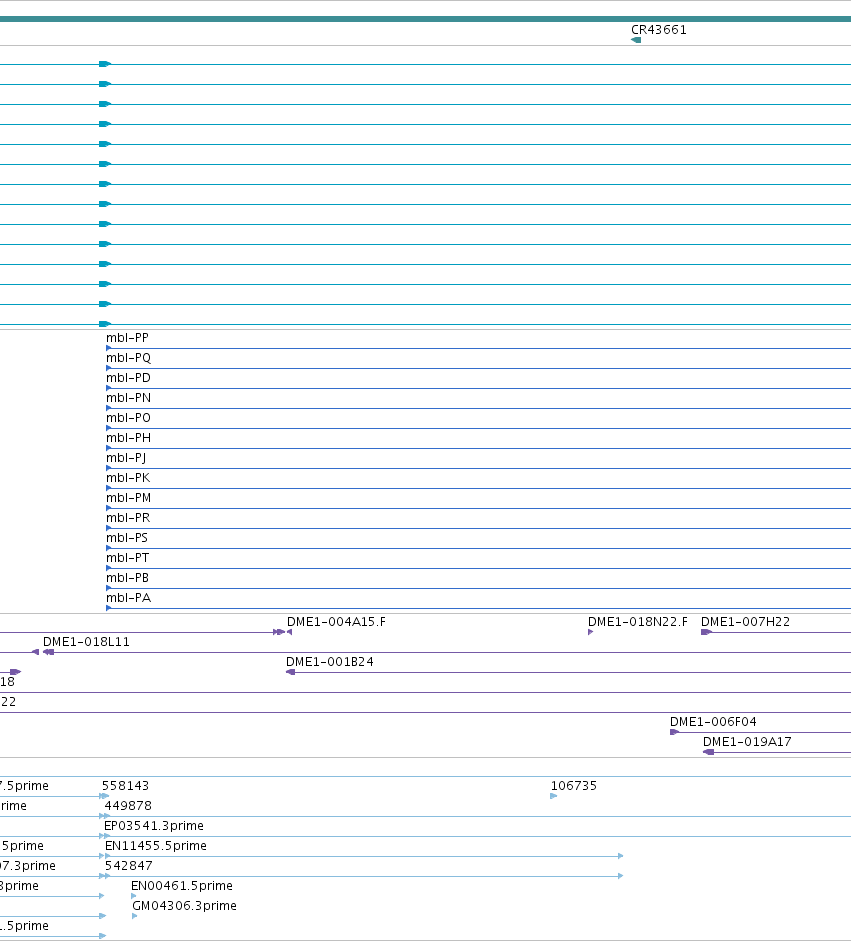Click the DME1-018N22.F clone label
Screen dimensions: 851x941
[x=638, y=622]
